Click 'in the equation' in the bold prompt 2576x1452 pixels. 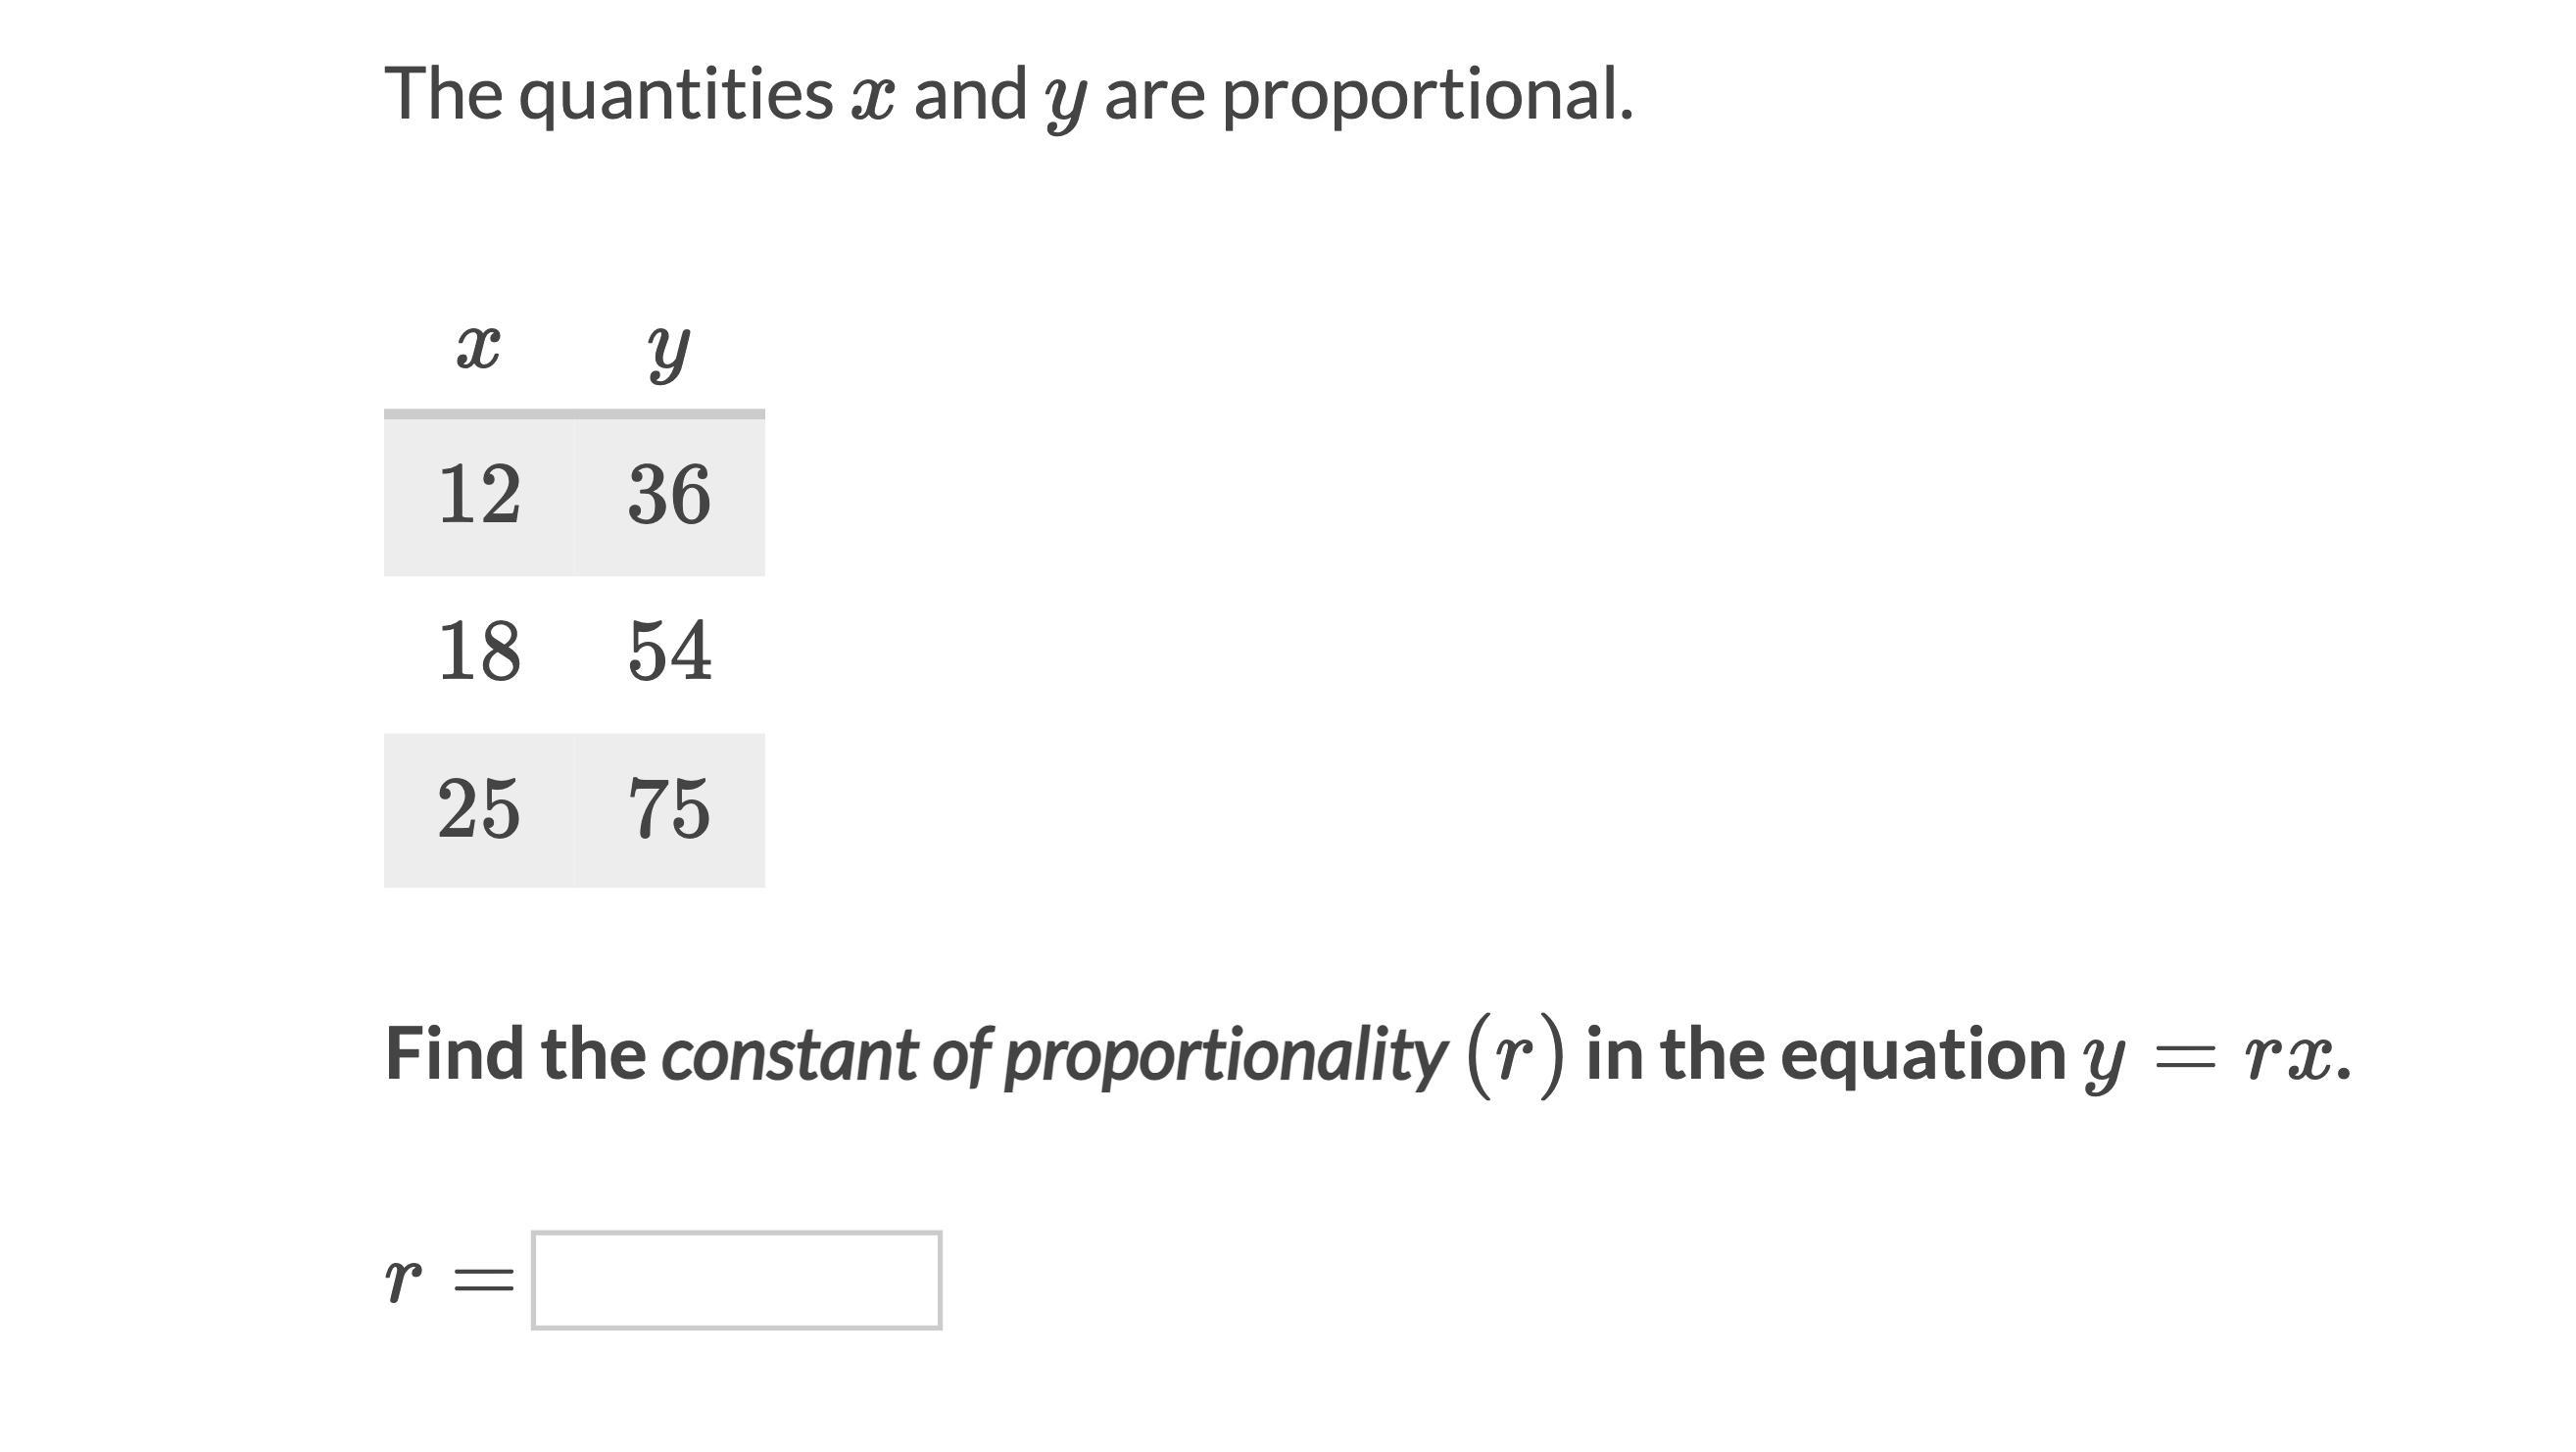(x=1826, y=1054)
